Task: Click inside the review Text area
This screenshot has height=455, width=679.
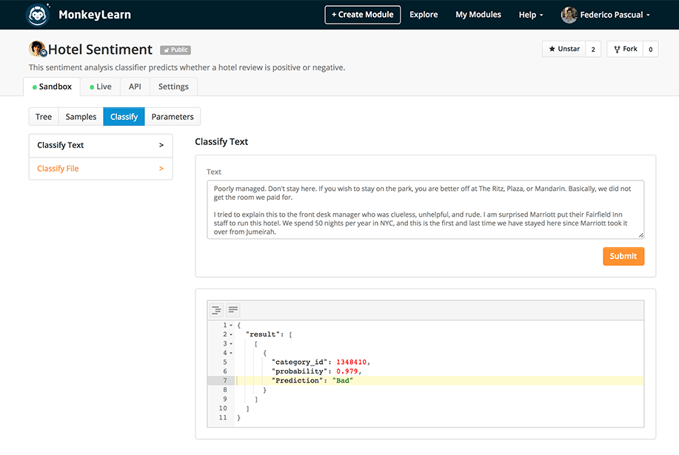Action: click(425, 210)
